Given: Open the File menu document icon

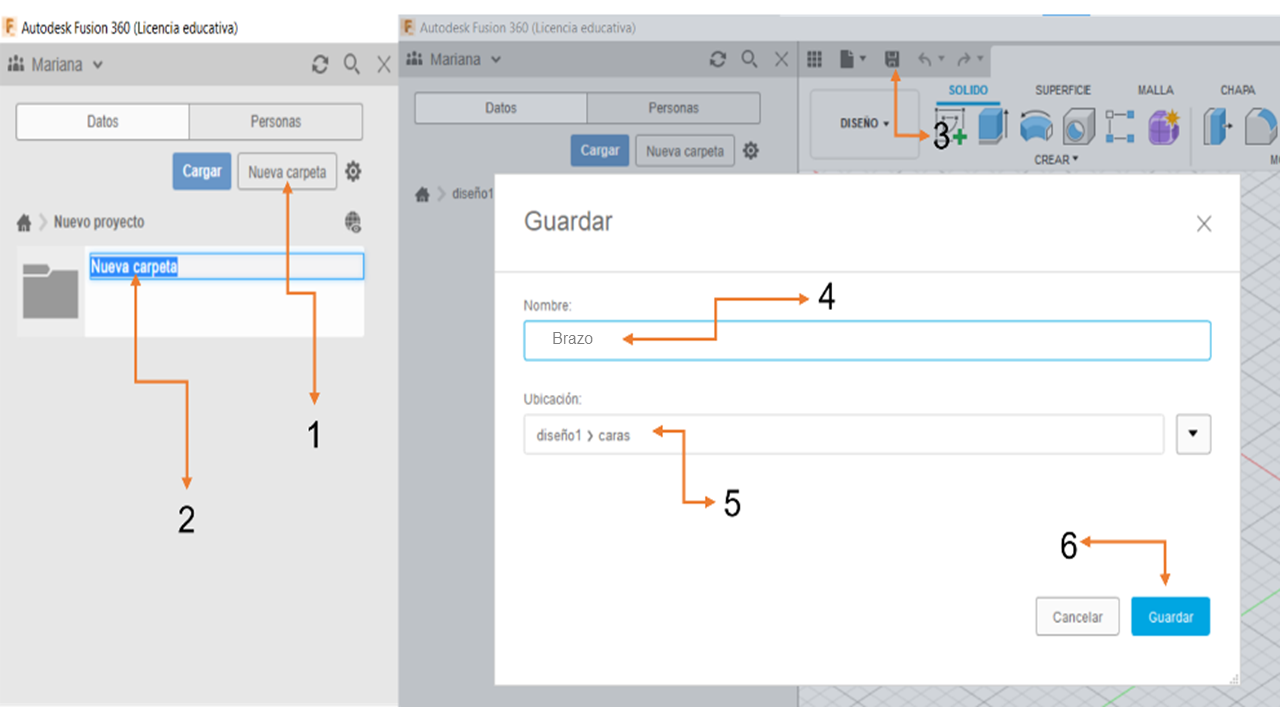Looking at the screenshot, I should (846, 60).
